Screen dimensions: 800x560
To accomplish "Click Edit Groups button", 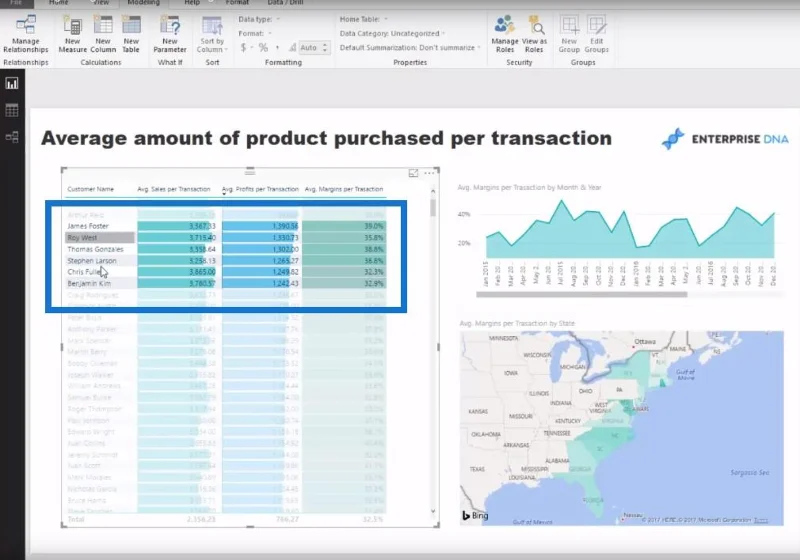I will [x=596, y=34].
